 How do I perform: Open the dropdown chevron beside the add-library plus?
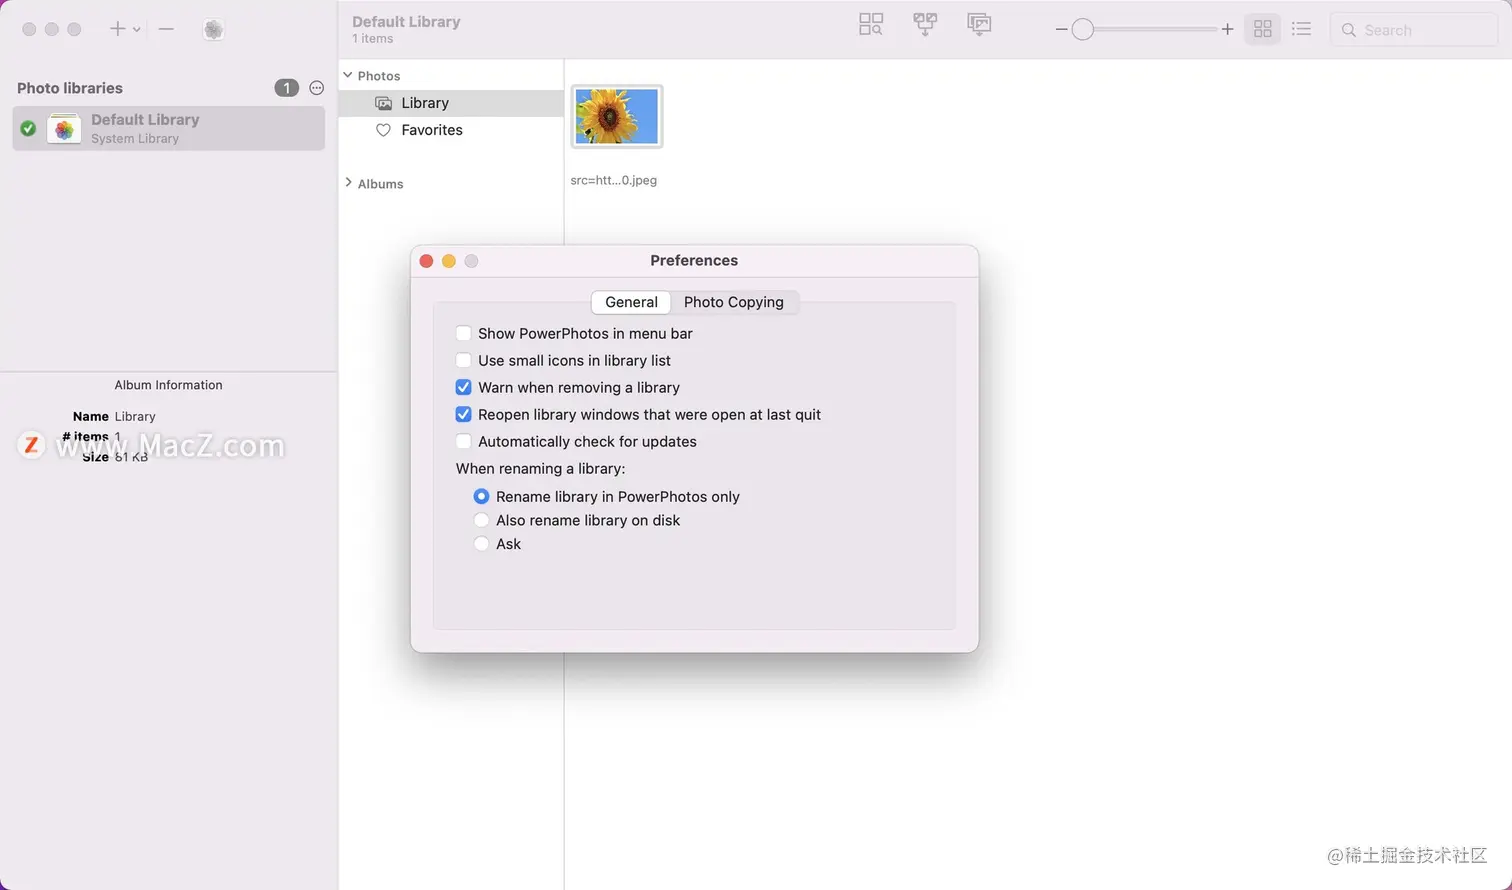tap(137, 30)
